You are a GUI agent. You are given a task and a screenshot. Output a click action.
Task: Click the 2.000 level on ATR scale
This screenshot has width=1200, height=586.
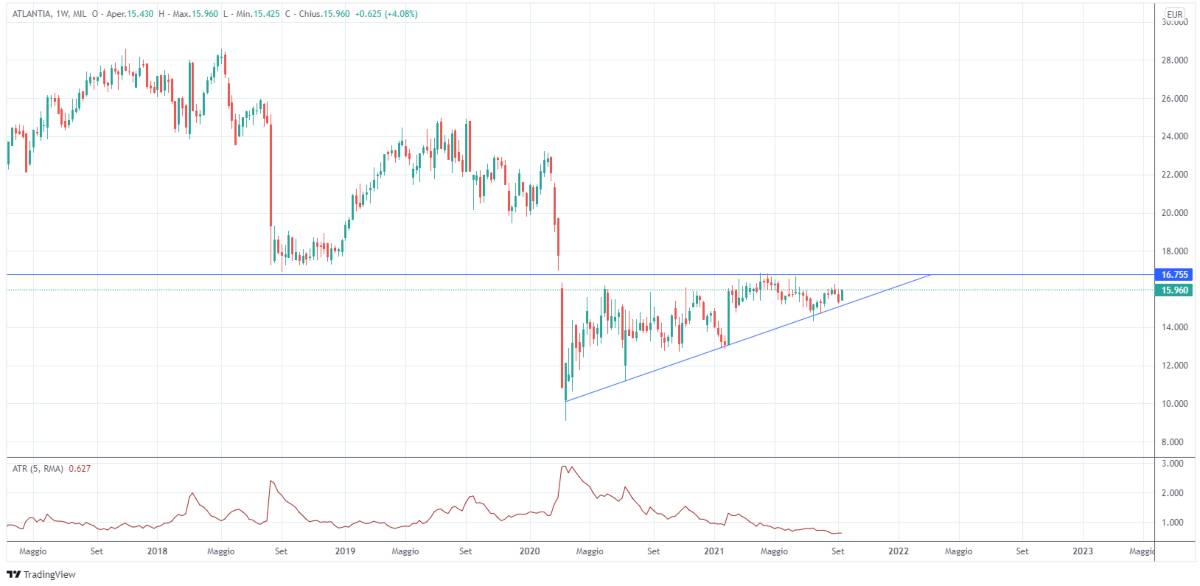click(x=1172, y=493)
